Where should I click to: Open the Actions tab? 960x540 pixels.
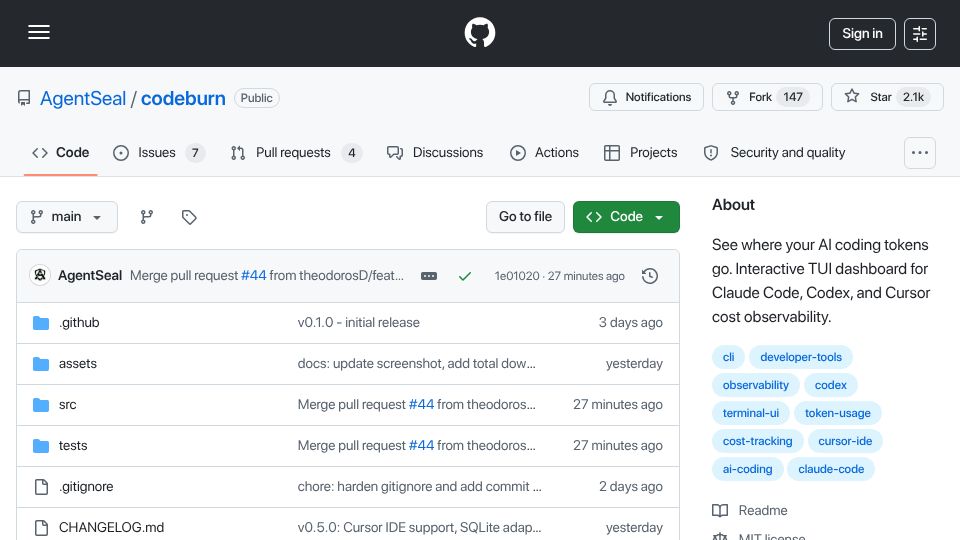[544, 152]
